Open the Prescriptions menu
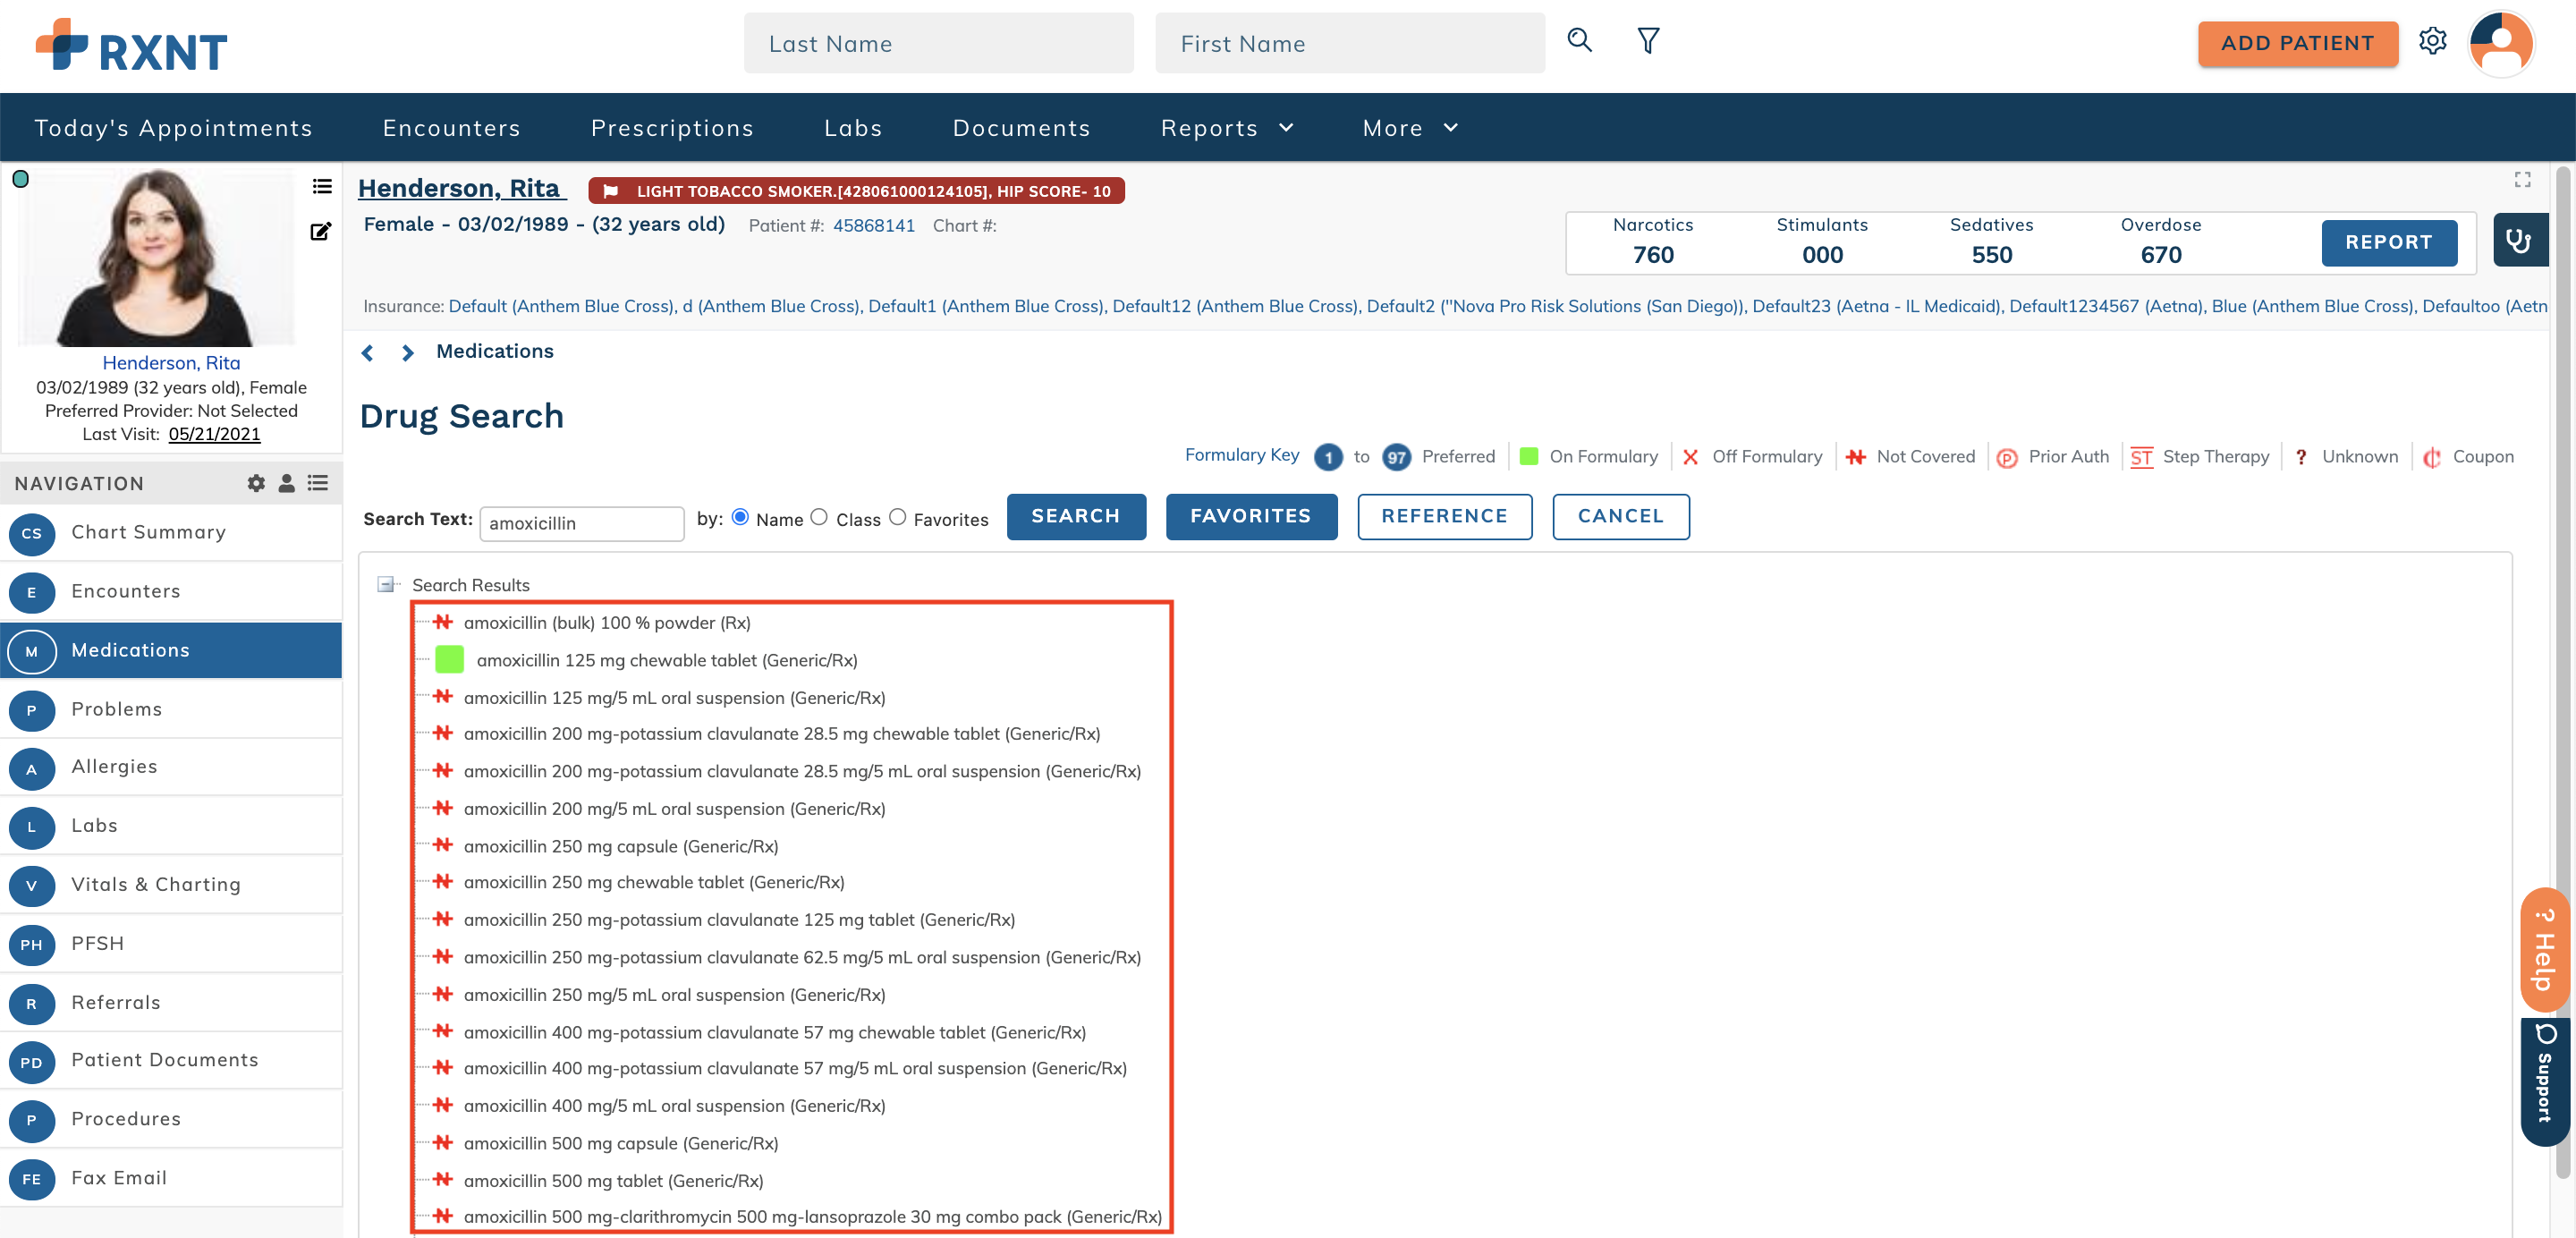This screenshot has width=2576, height=1238. coord(672,128)
